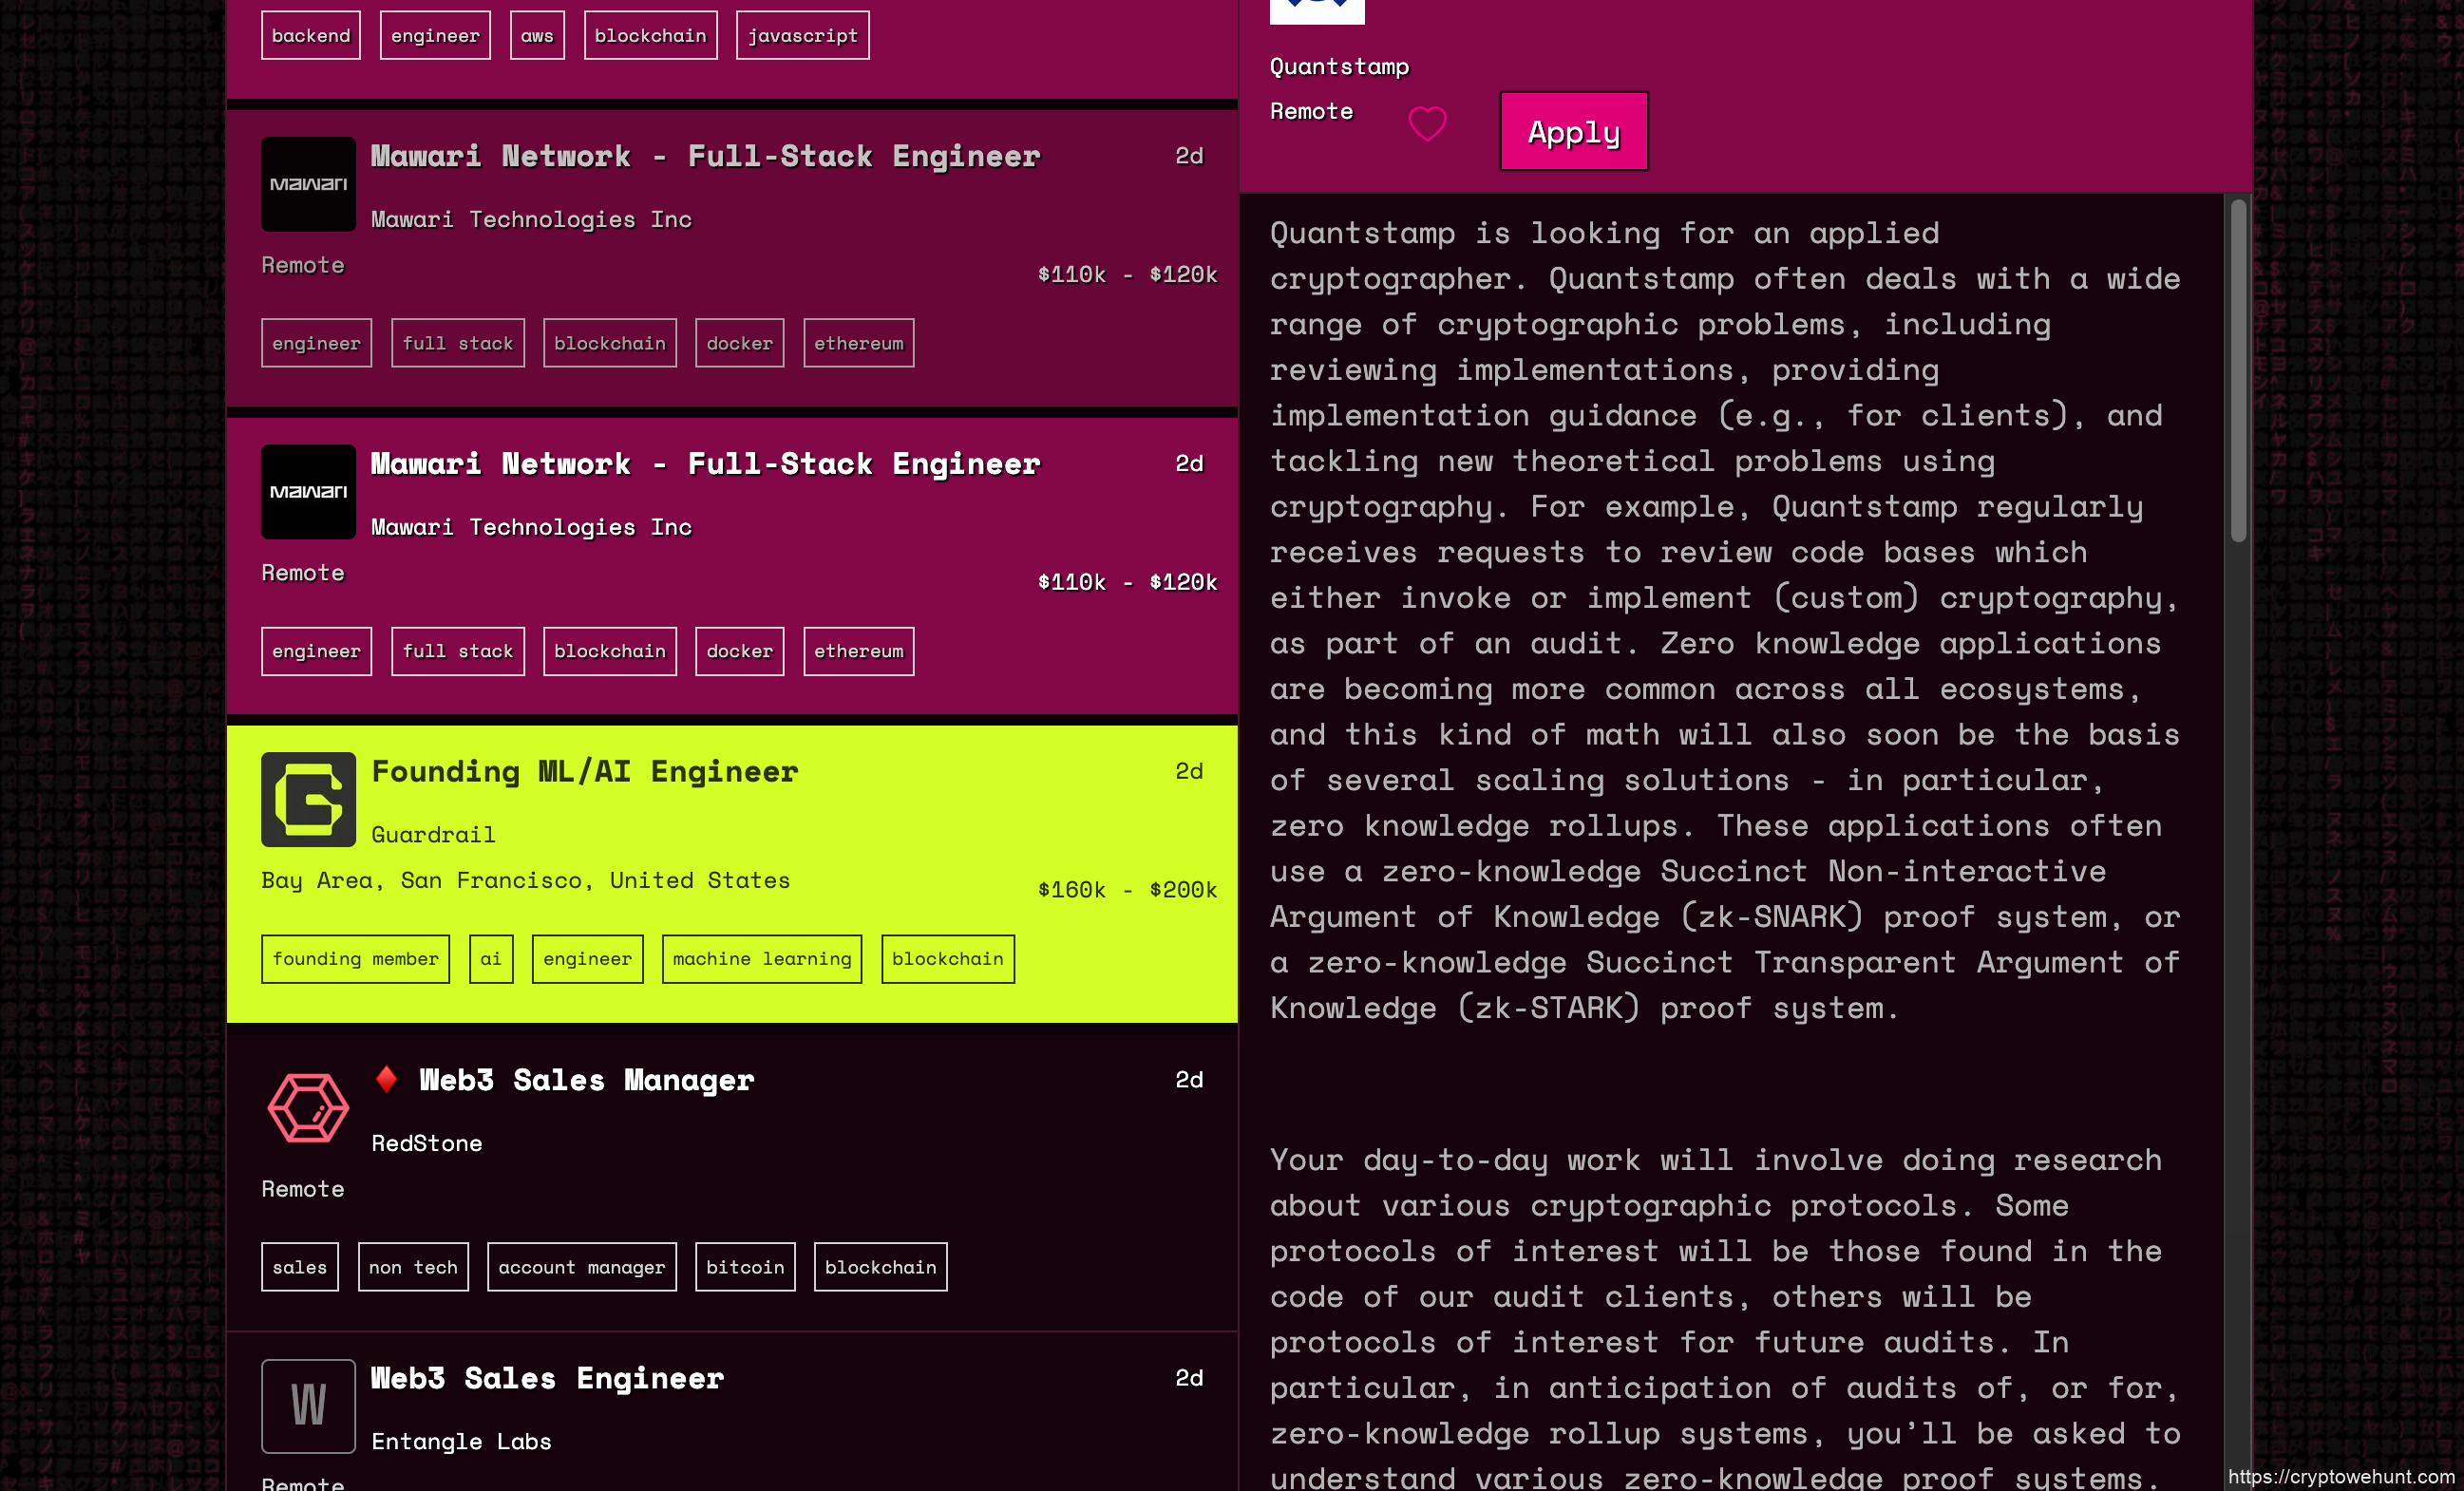Filter by the machine learning tag

click(x=761, y=959)
